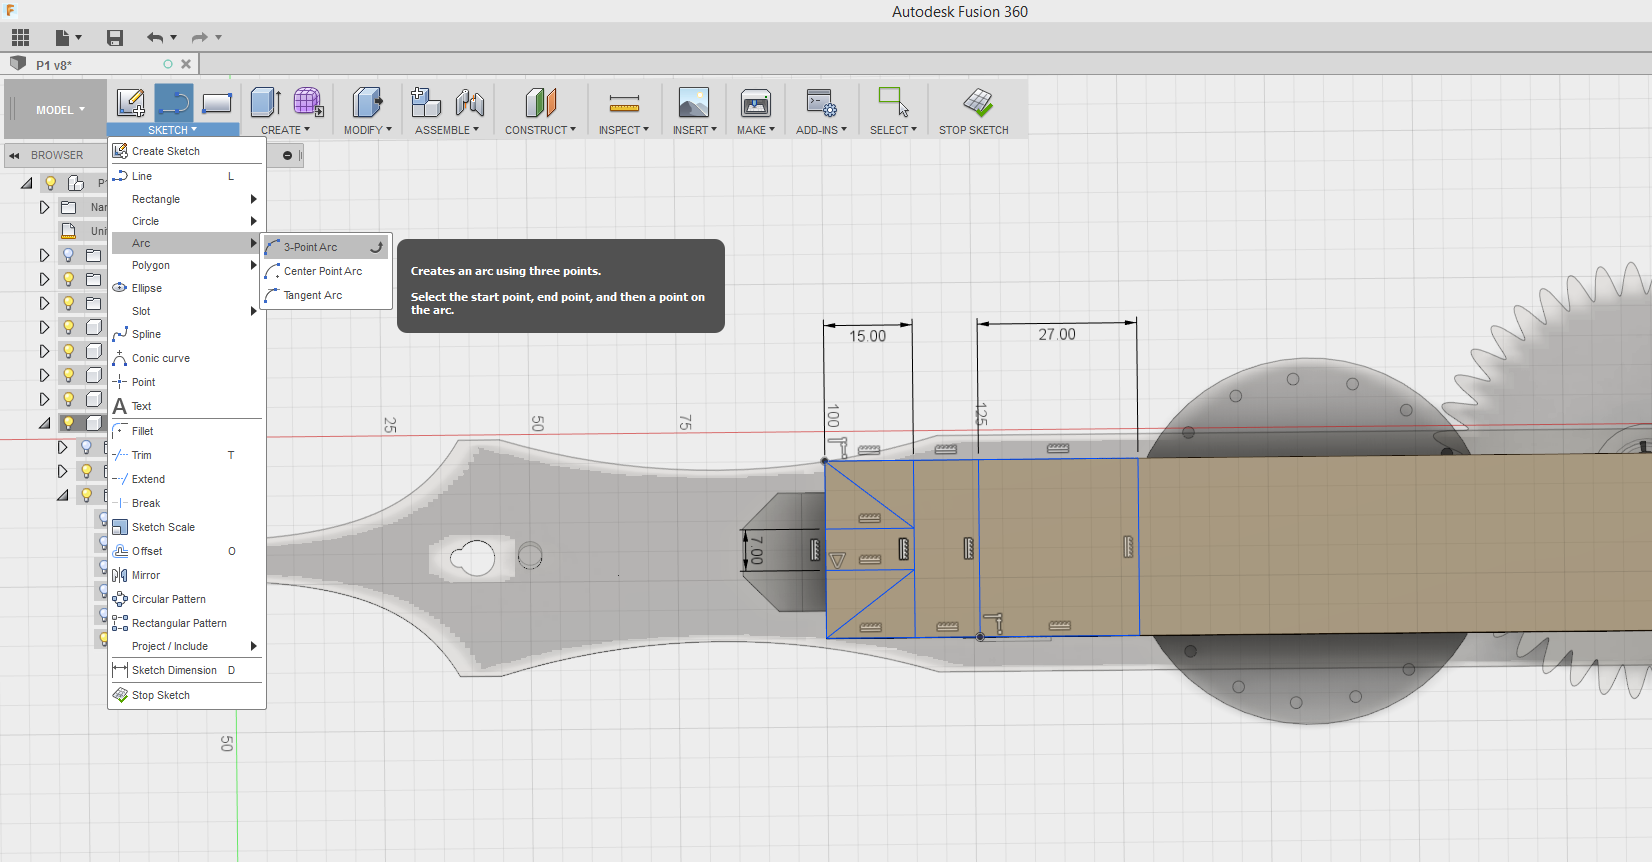Click the Rectangle toolbar icon
Viewport: 1652px width, 862px height.
[217, 102]
